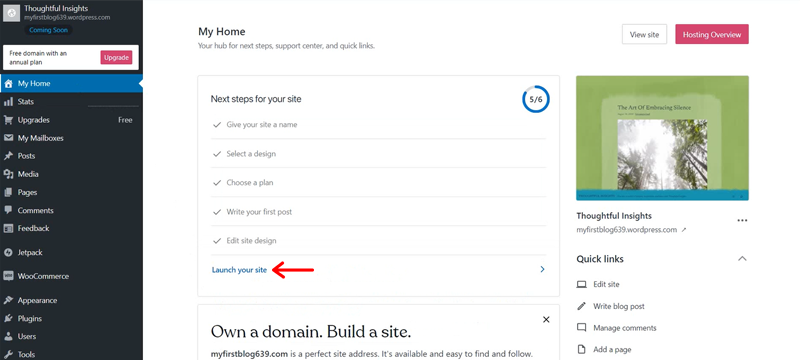This screenshot has height=360, width=800.
Task: Click the pencil icon beside Write blog post
Action: click(x=581, y=306)
